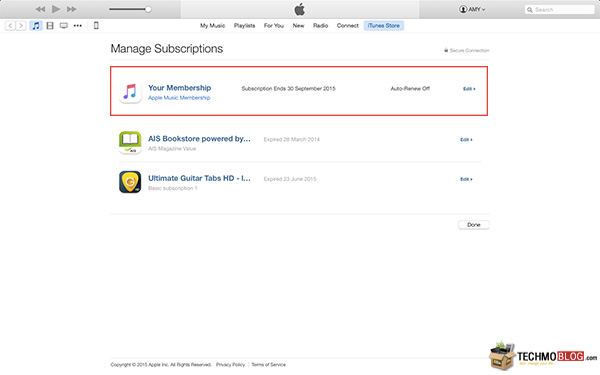Open the For You tab

[274, 26]
